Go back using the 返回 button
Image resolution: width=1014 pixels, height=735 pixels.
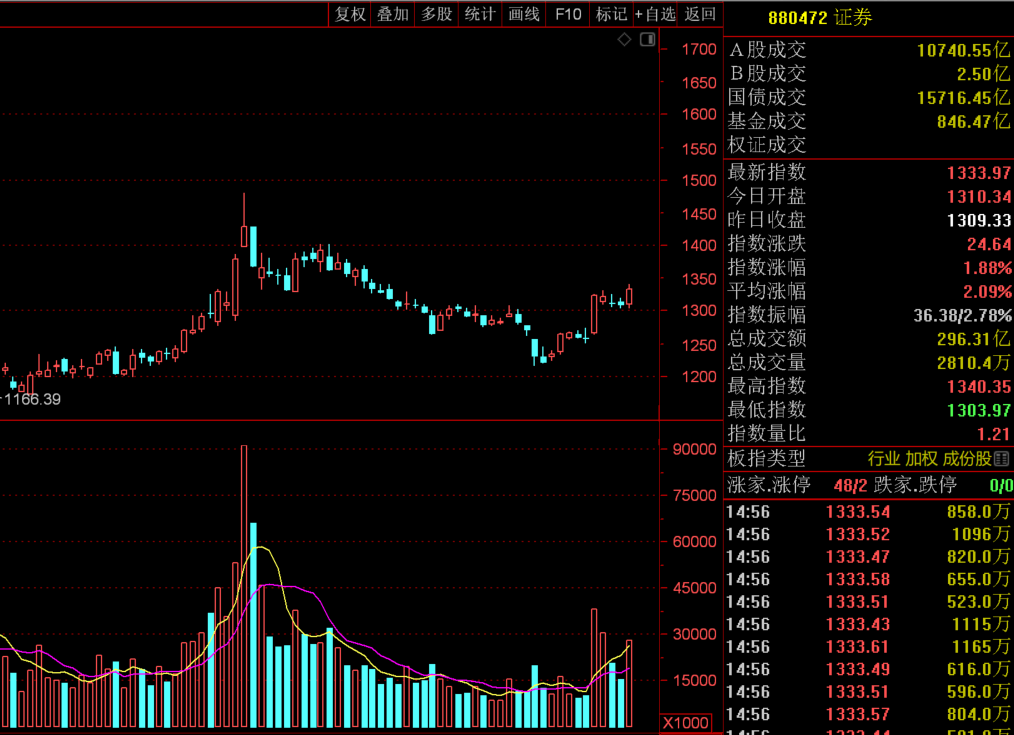tap(700, 14)
